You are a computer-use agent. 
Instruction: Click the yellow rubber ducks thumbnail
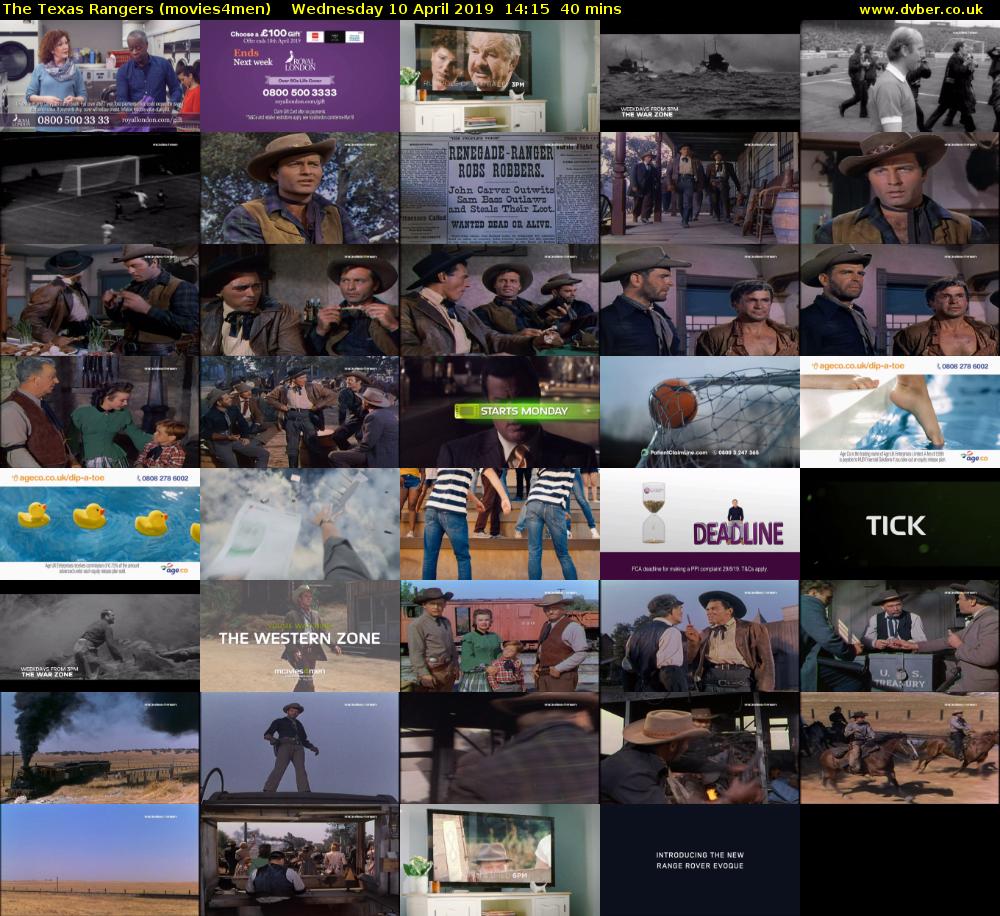point(100,524)
